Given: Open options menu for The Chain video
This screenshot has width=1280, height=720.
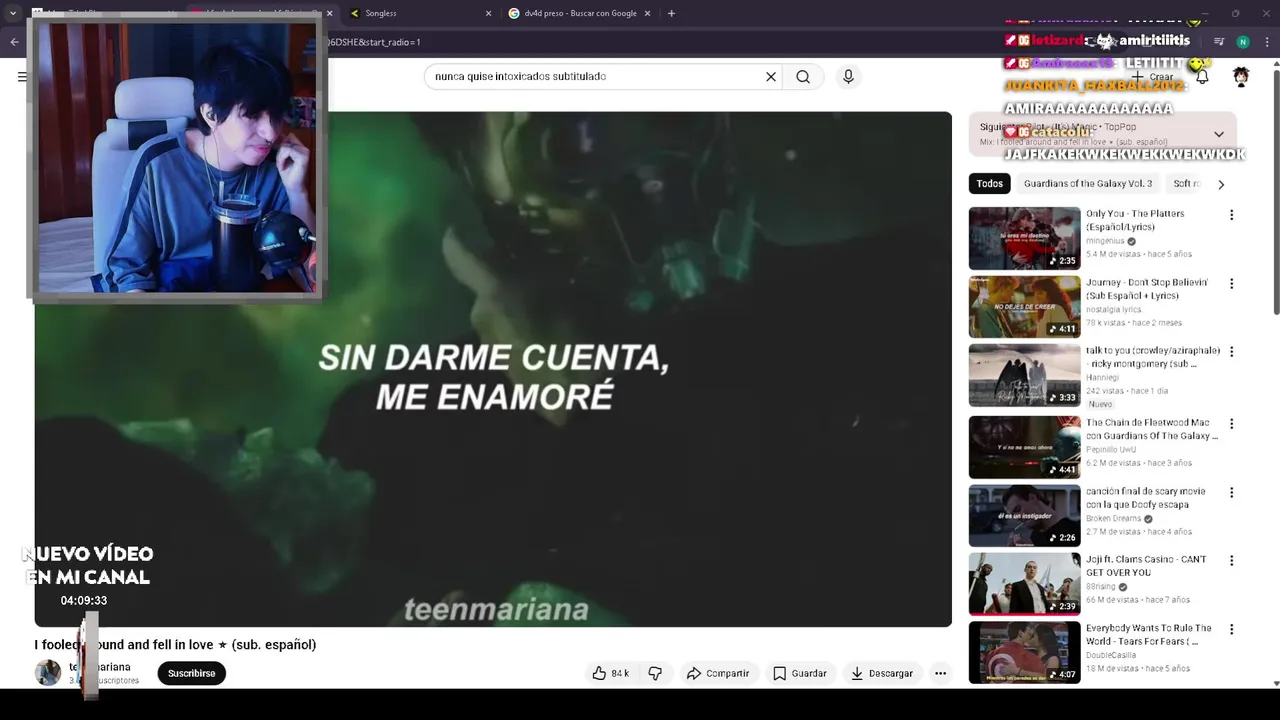Looking at the screenshot, I should pos(1231,423).
